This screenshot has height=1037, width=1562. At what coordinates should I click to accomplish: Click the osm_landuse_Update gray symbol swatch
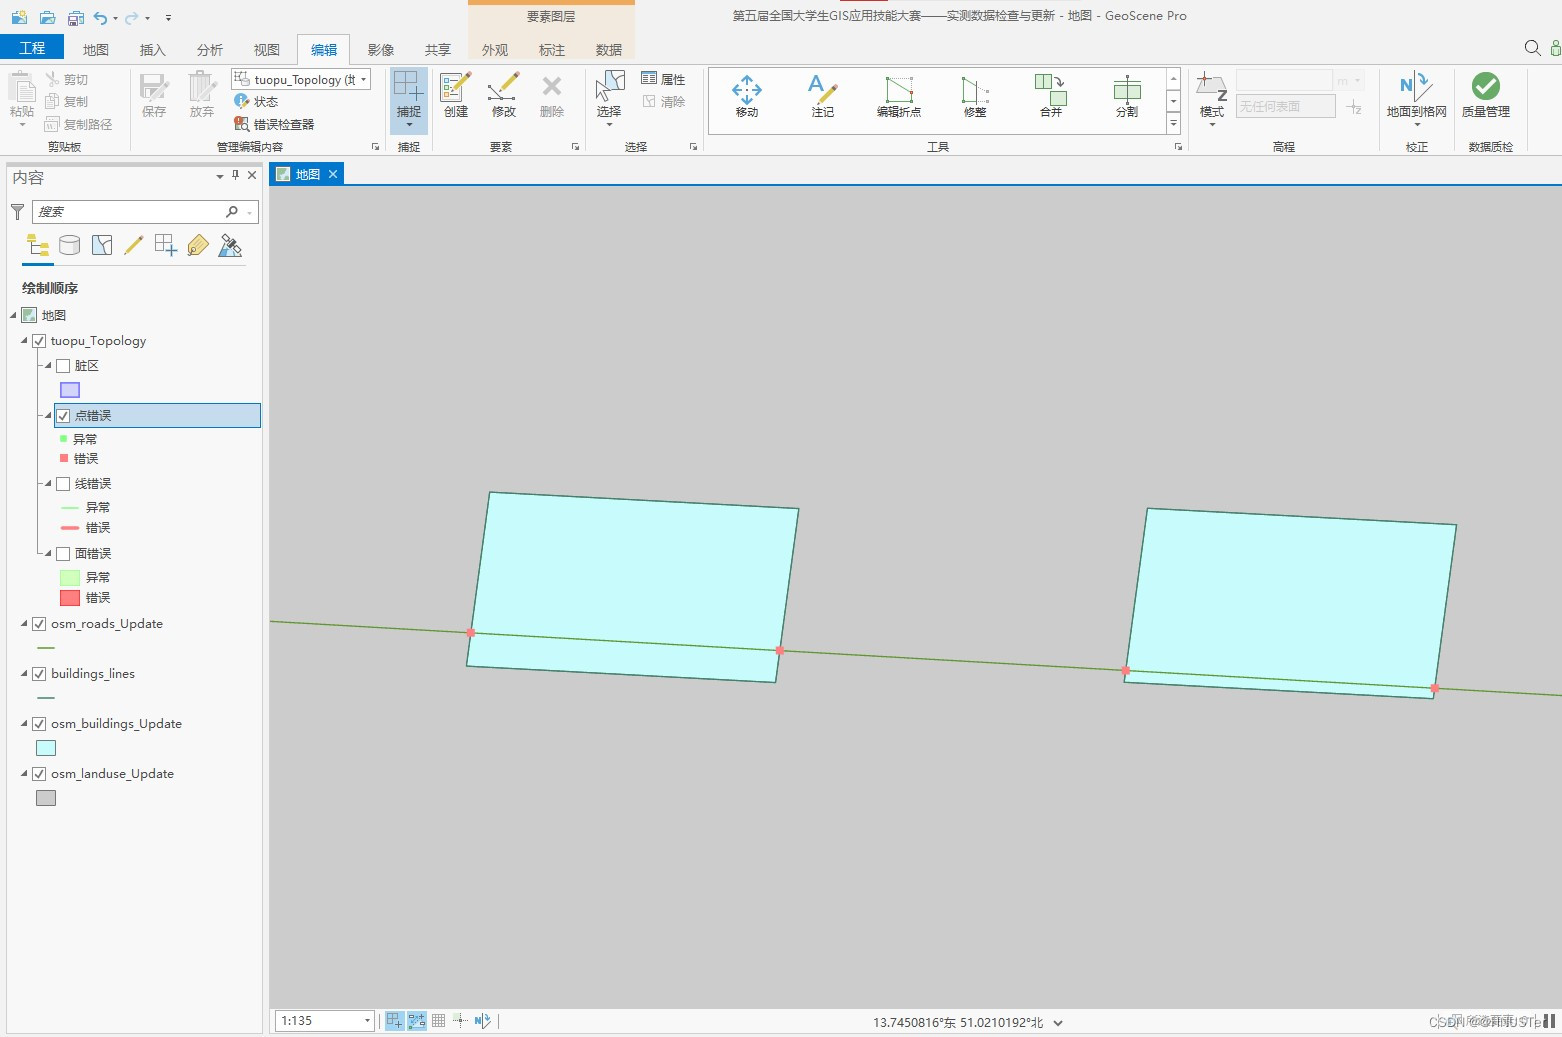click(x=46, y=798)
